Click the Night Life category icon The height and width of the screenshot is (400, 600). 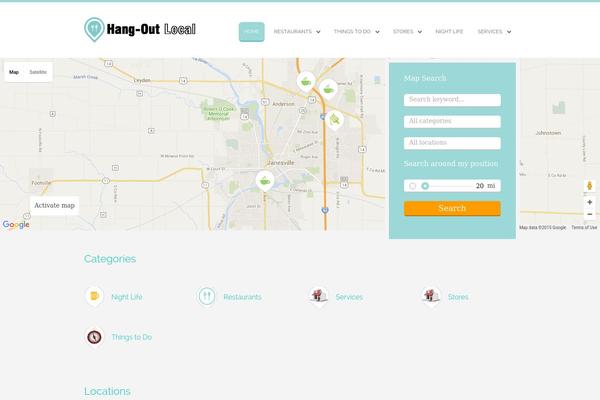(94, 297)
